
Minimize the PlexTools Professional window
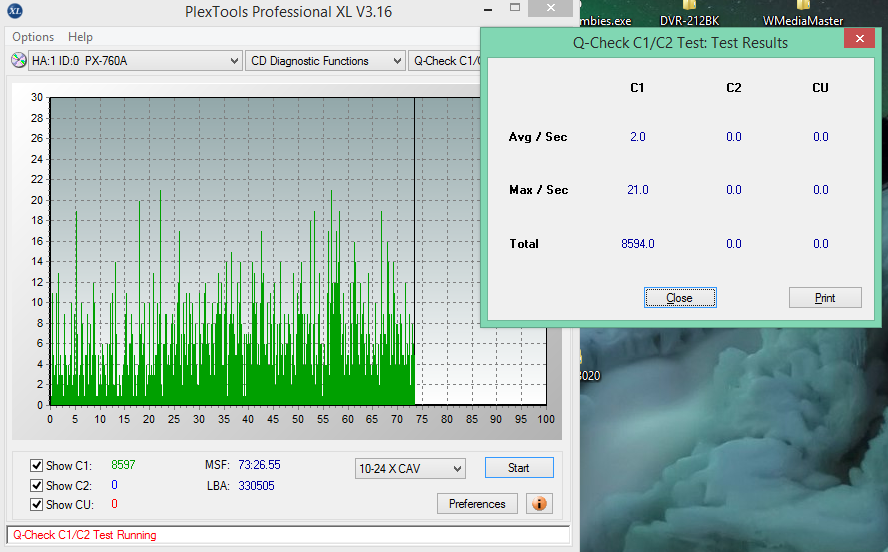tap(488, 10)
